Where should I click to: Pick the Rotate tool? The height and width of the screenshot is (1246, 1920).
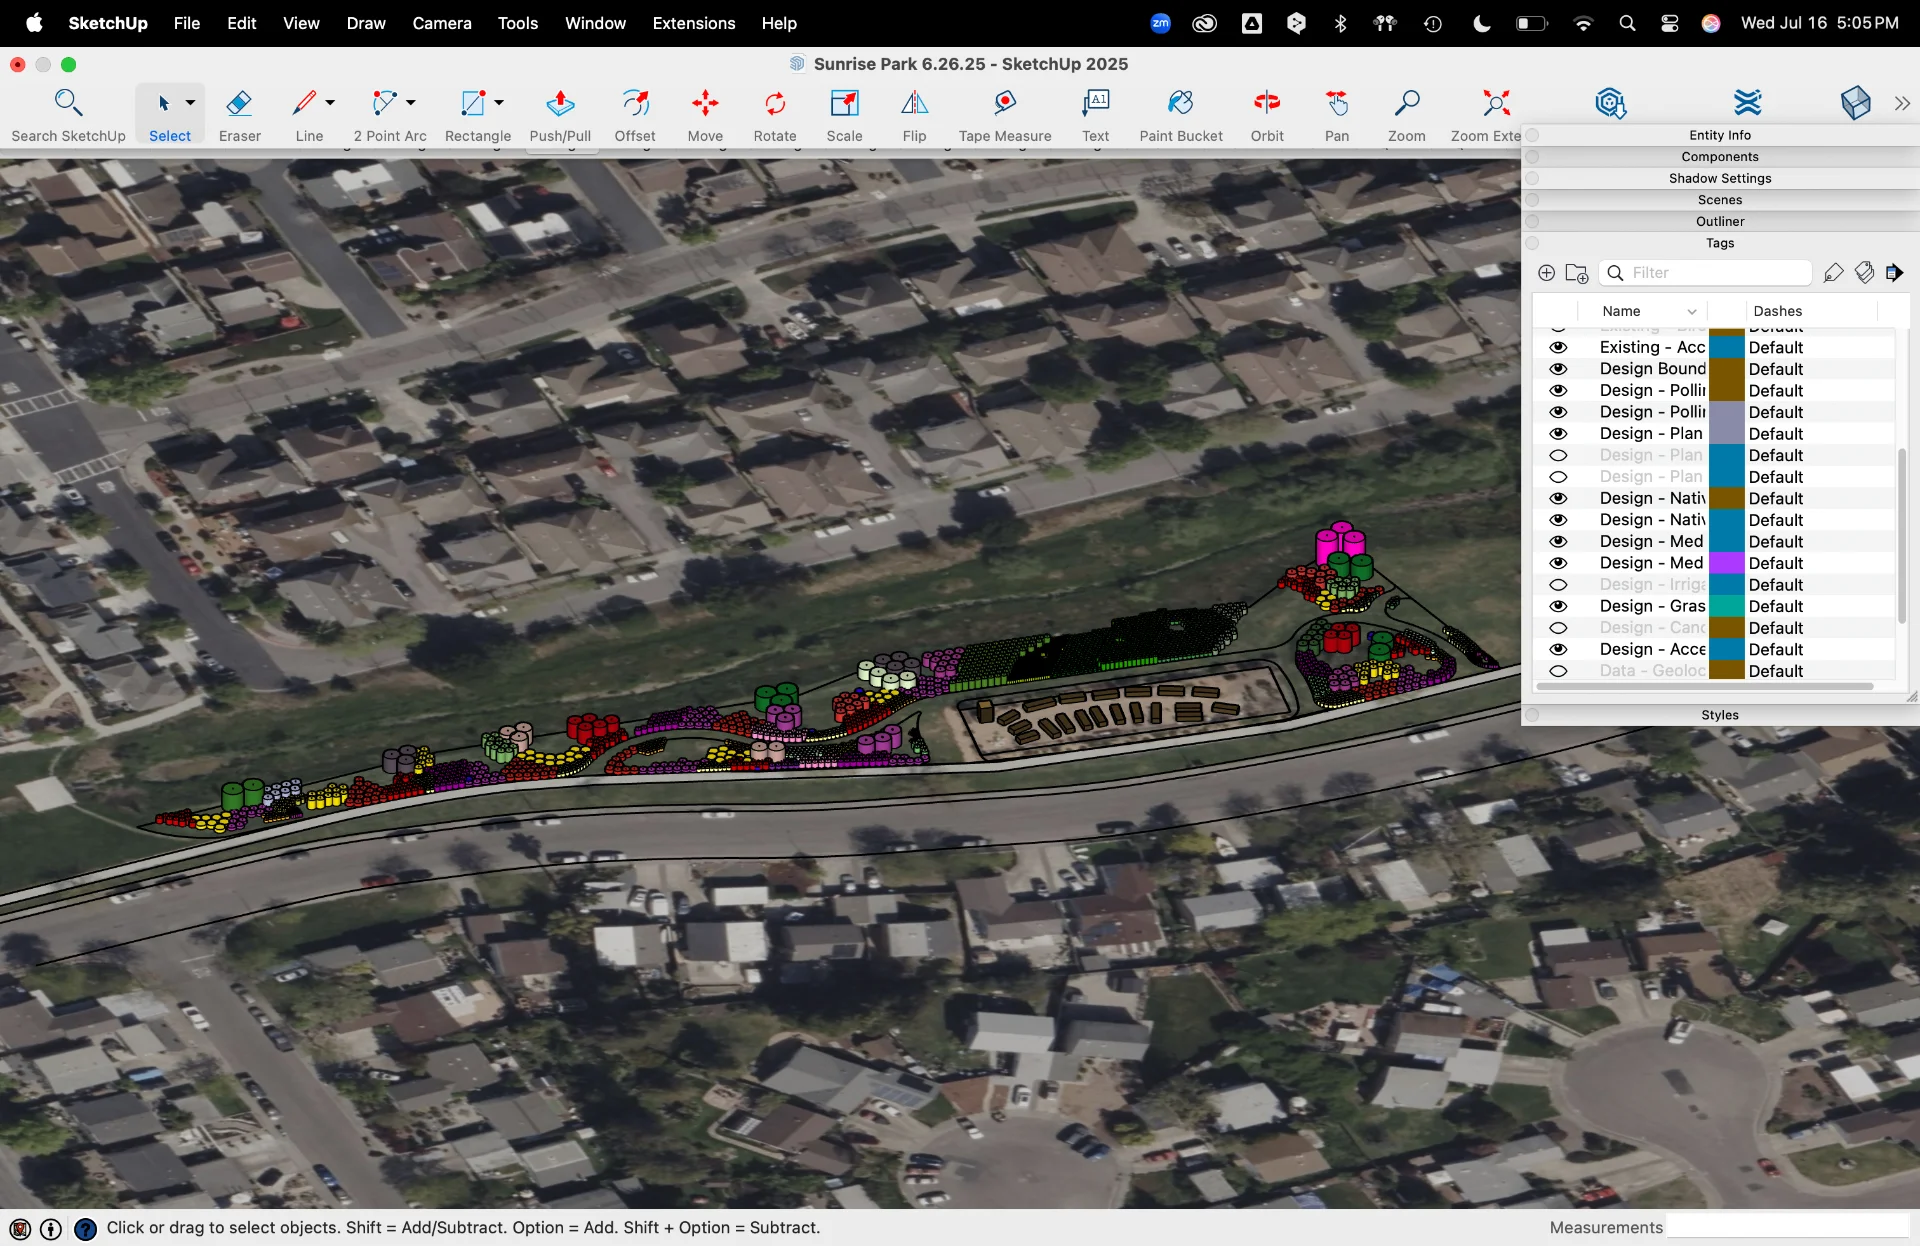(775, 115)
